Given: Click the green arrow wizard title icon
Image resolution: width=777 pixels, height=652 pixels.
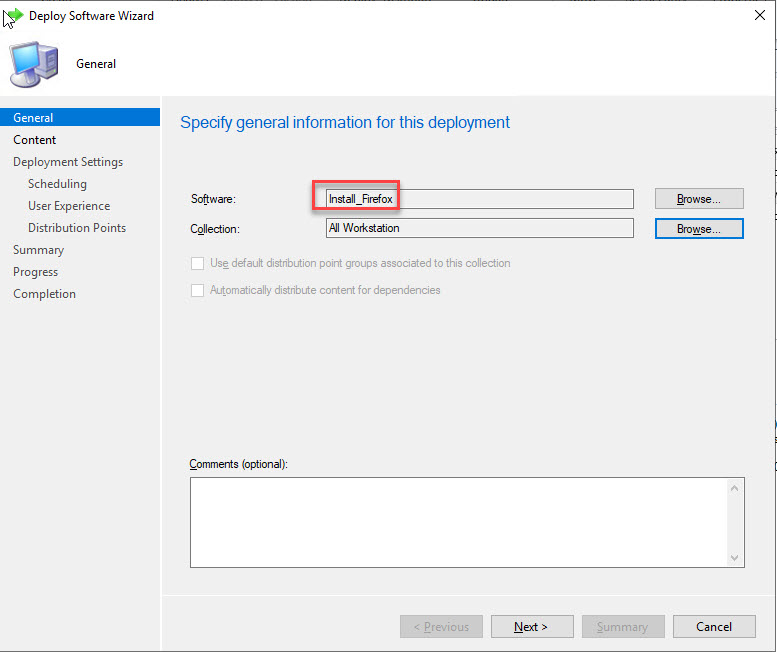Looking at the screenshot, I should (x=14, y=16).
